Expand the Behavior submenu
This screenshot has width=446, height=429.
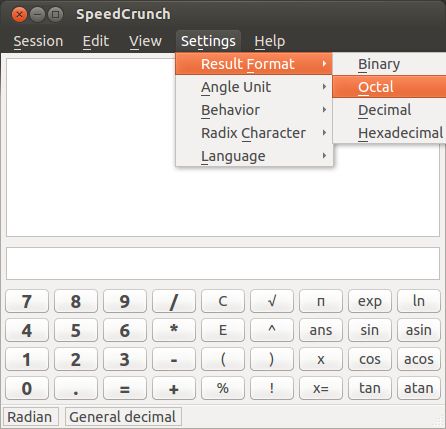254,110
